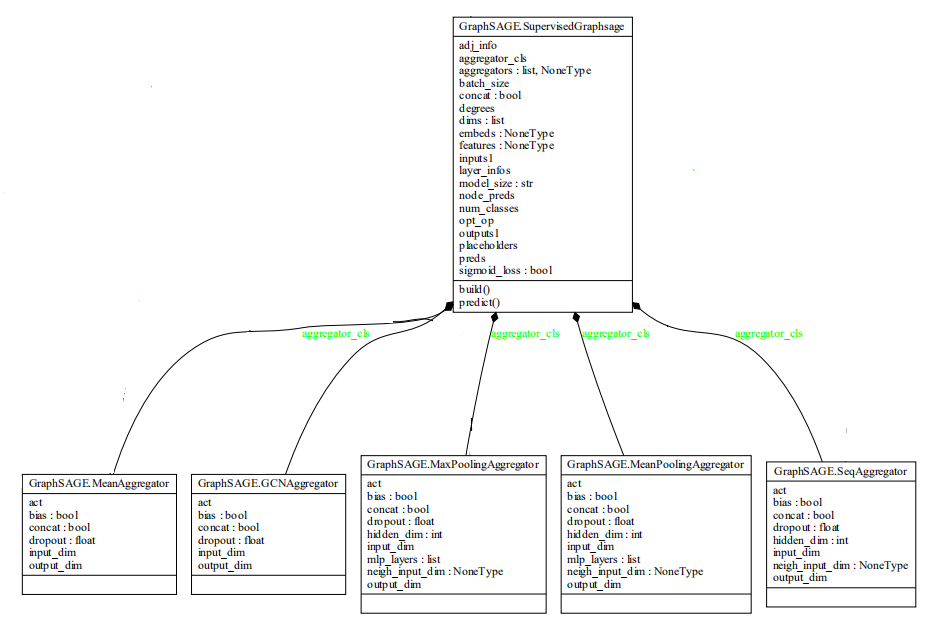Click the aggregator_cls label above MeanPoolingAggregator
This screenshot has width=927, height=627.
tap(614, 334)
